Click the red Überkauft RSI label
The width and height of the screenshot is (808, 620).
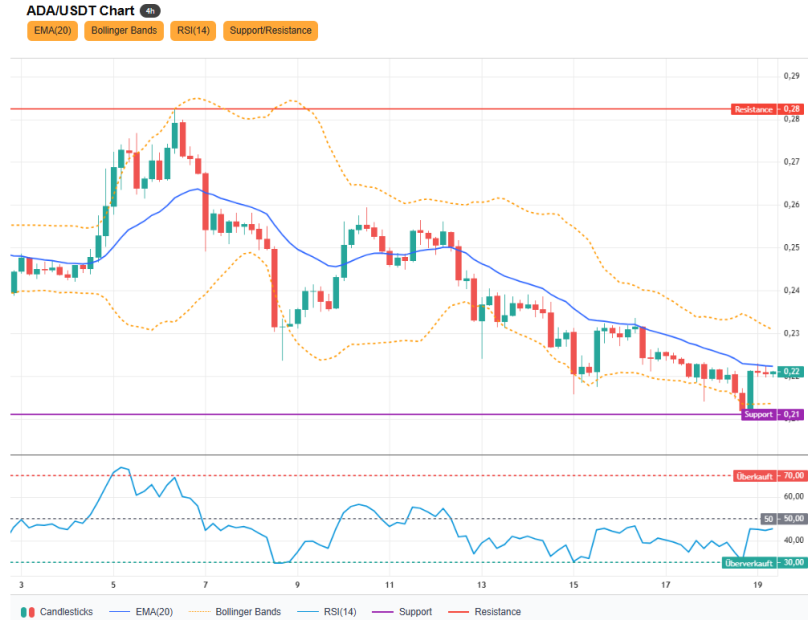[x=754, y=476]
